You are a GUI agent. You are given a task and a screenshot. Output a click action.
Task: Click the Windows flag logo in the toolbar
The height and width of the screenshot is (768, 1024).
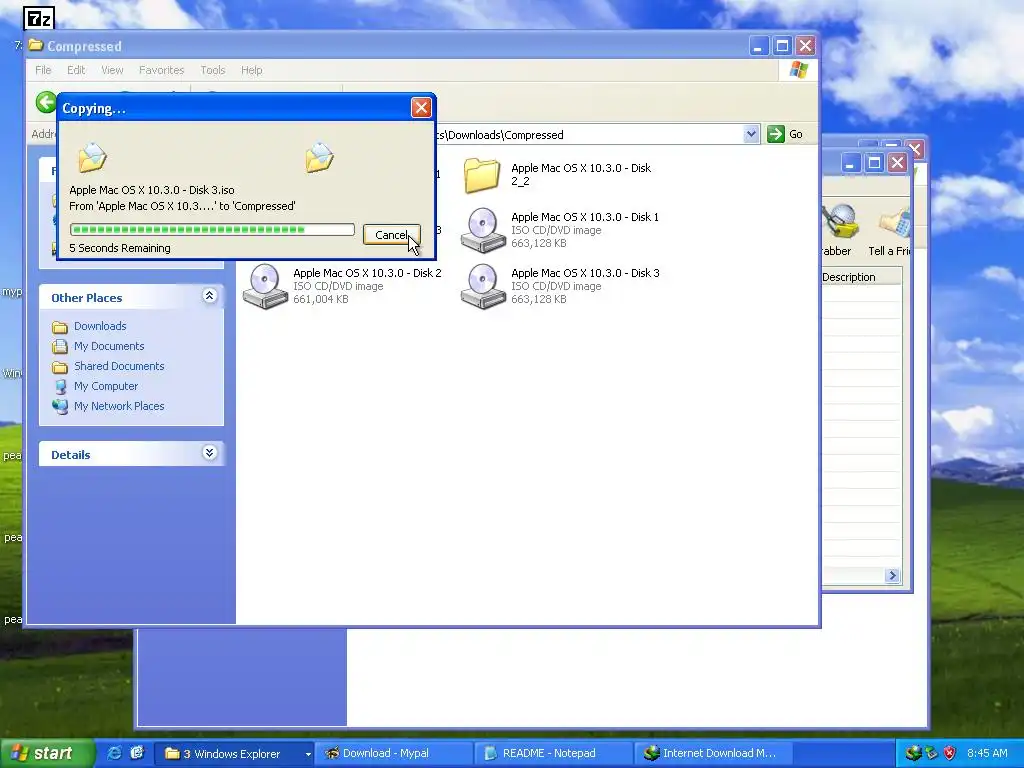coord(798,70)
